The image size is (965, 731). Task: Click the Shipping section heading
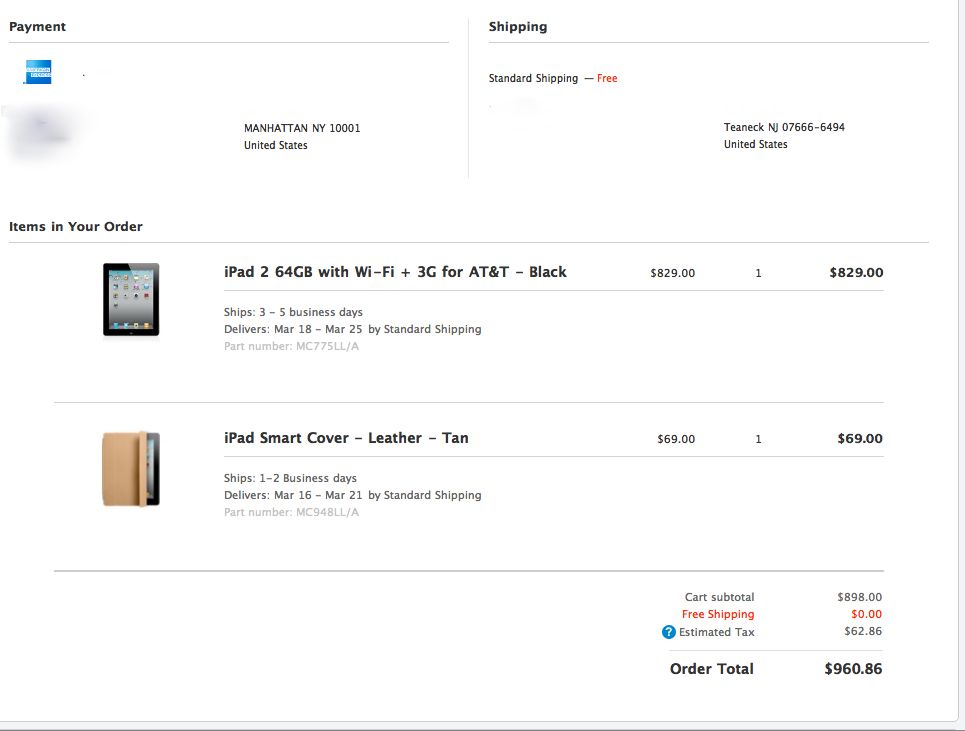click(518, 27)
